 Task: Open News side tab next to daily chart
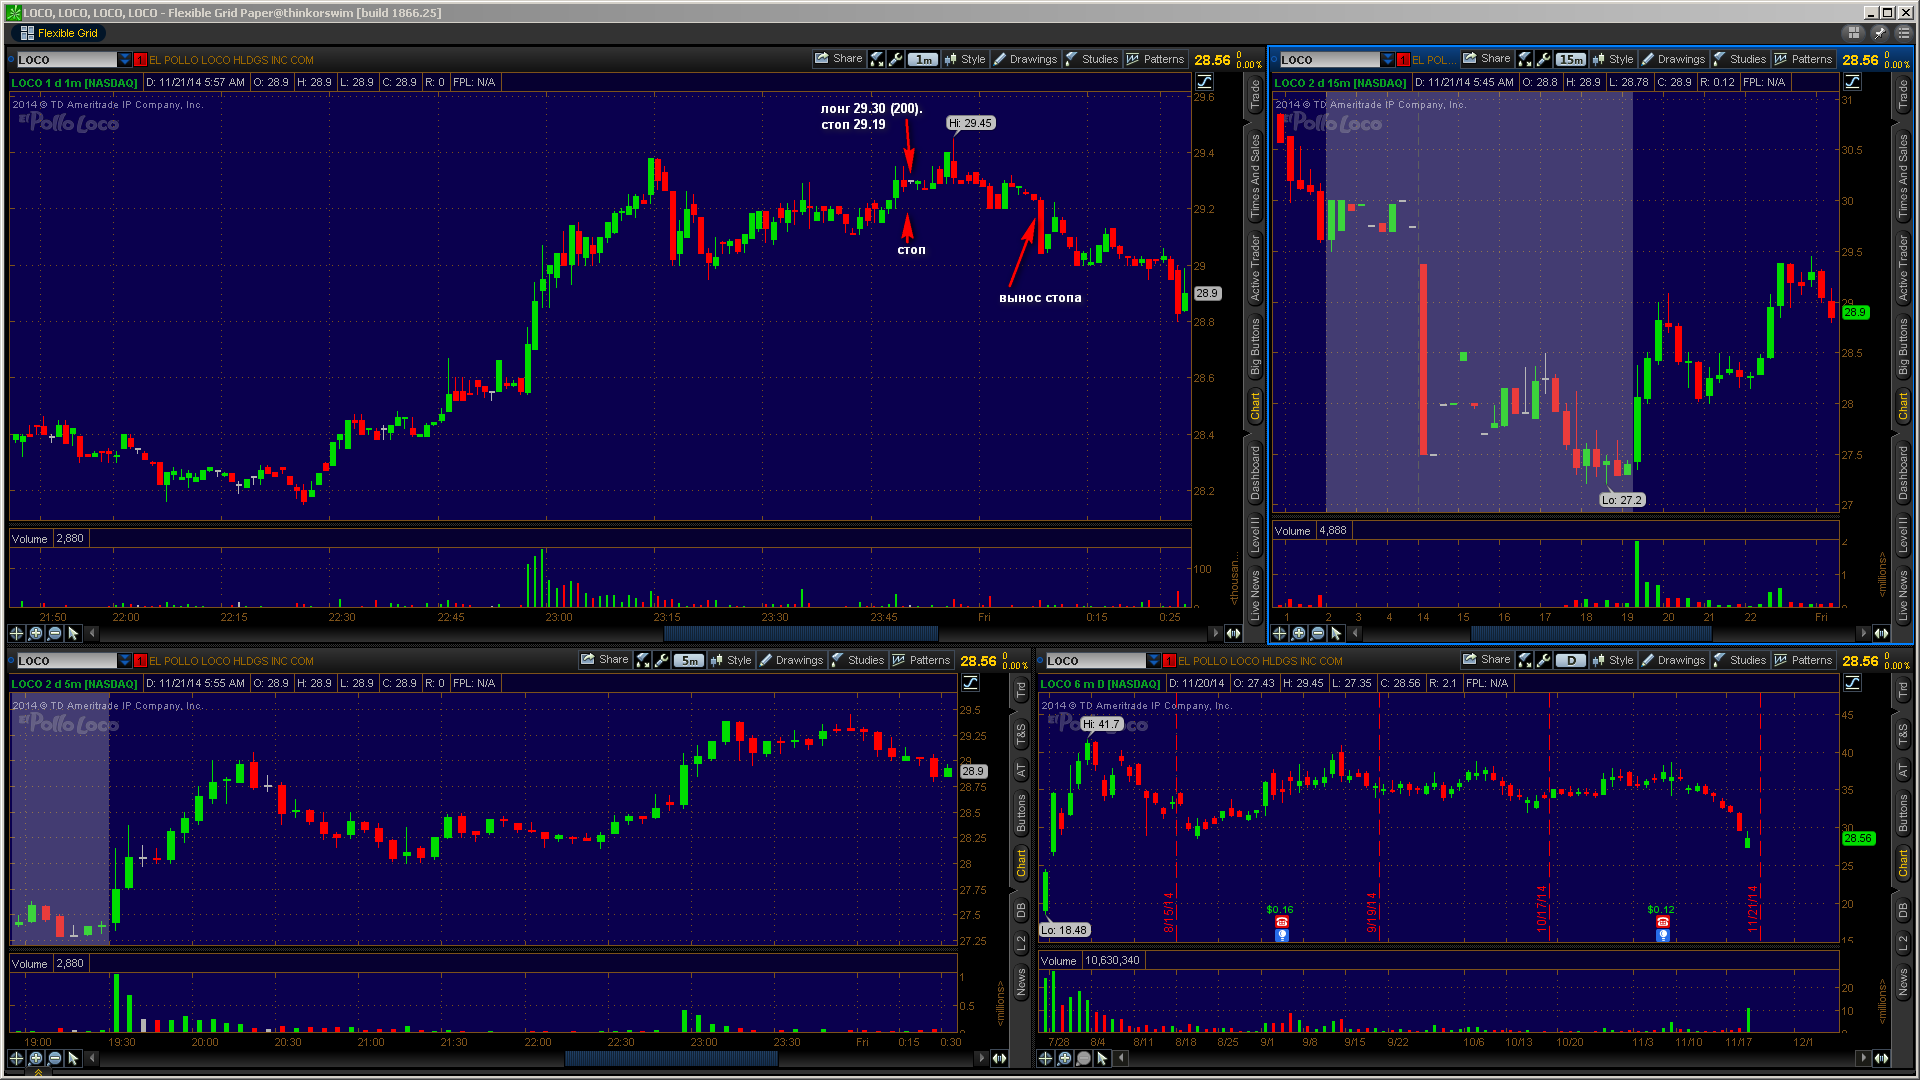(1903, 982)
